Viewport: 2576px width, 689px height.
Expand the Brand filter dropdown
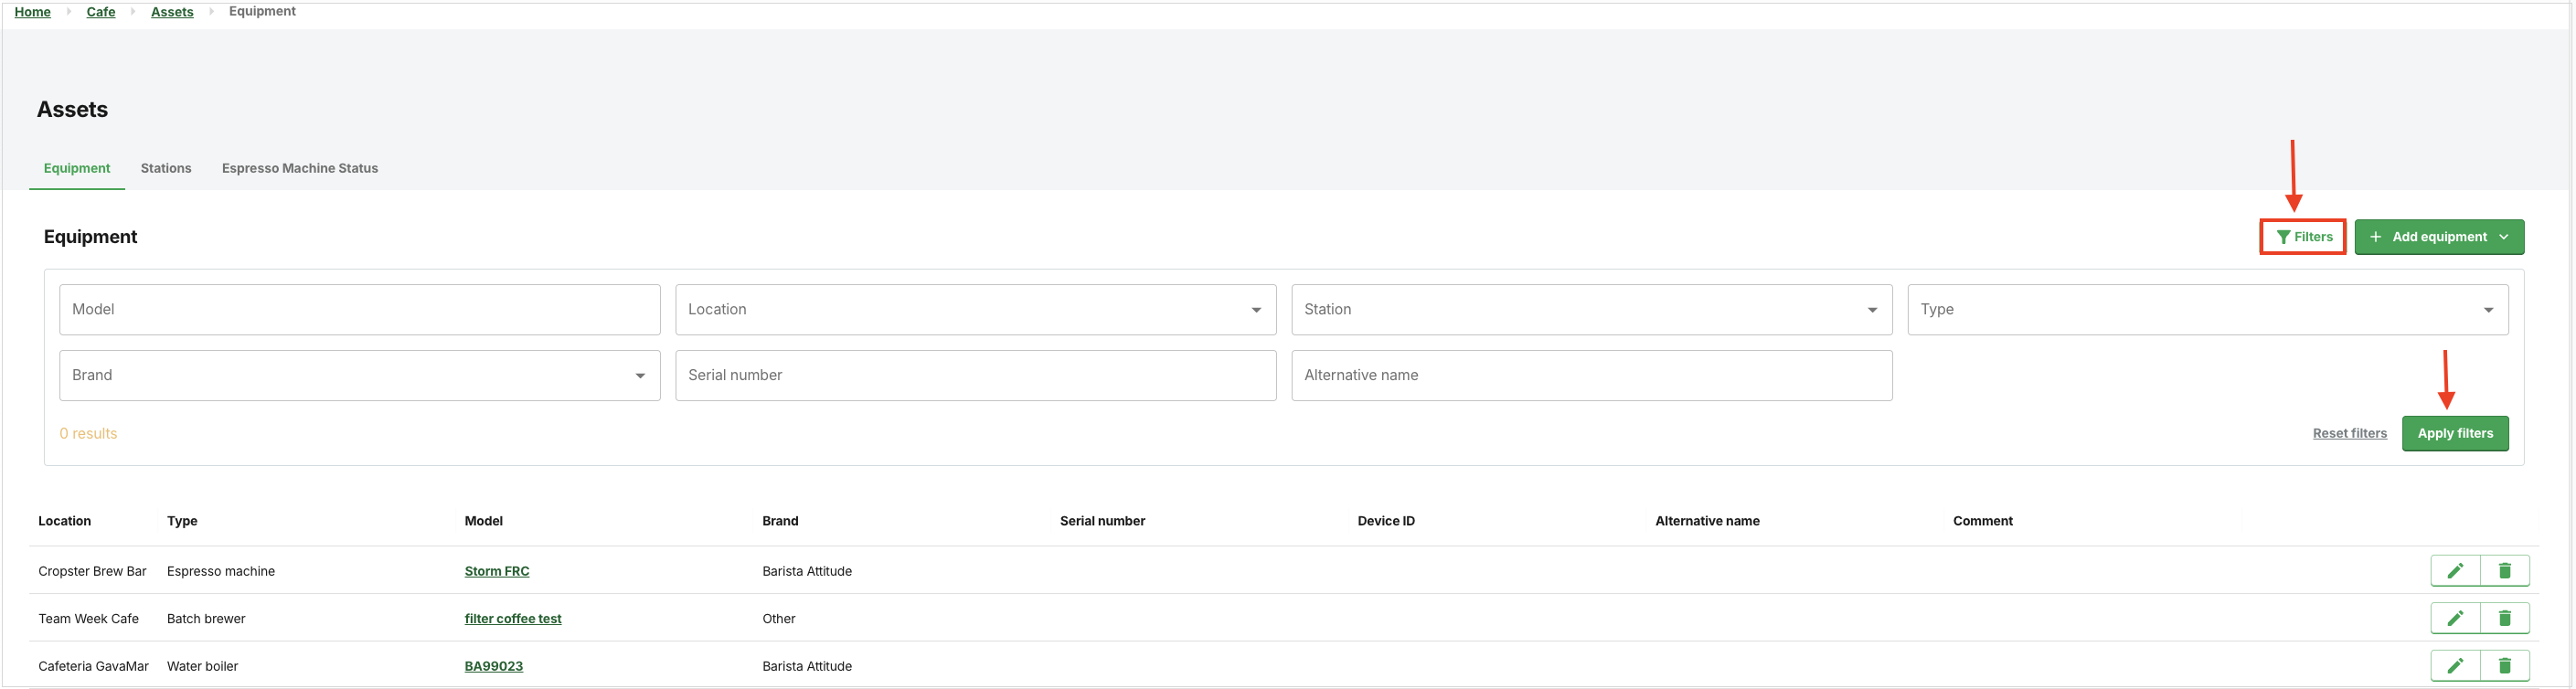(359, 375)
